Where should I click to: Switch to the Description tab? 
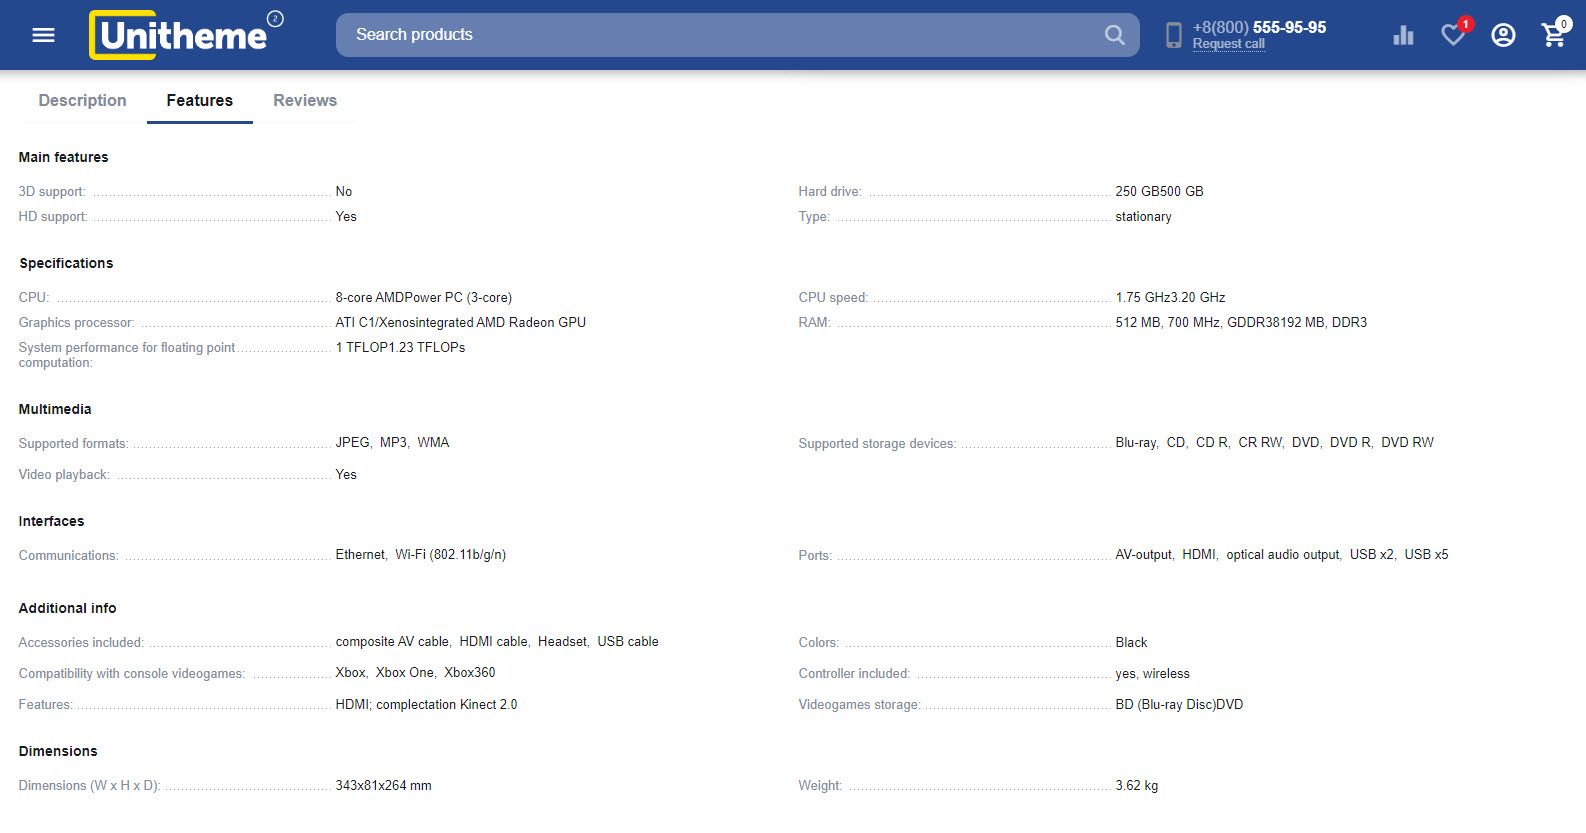pos(82,100)
